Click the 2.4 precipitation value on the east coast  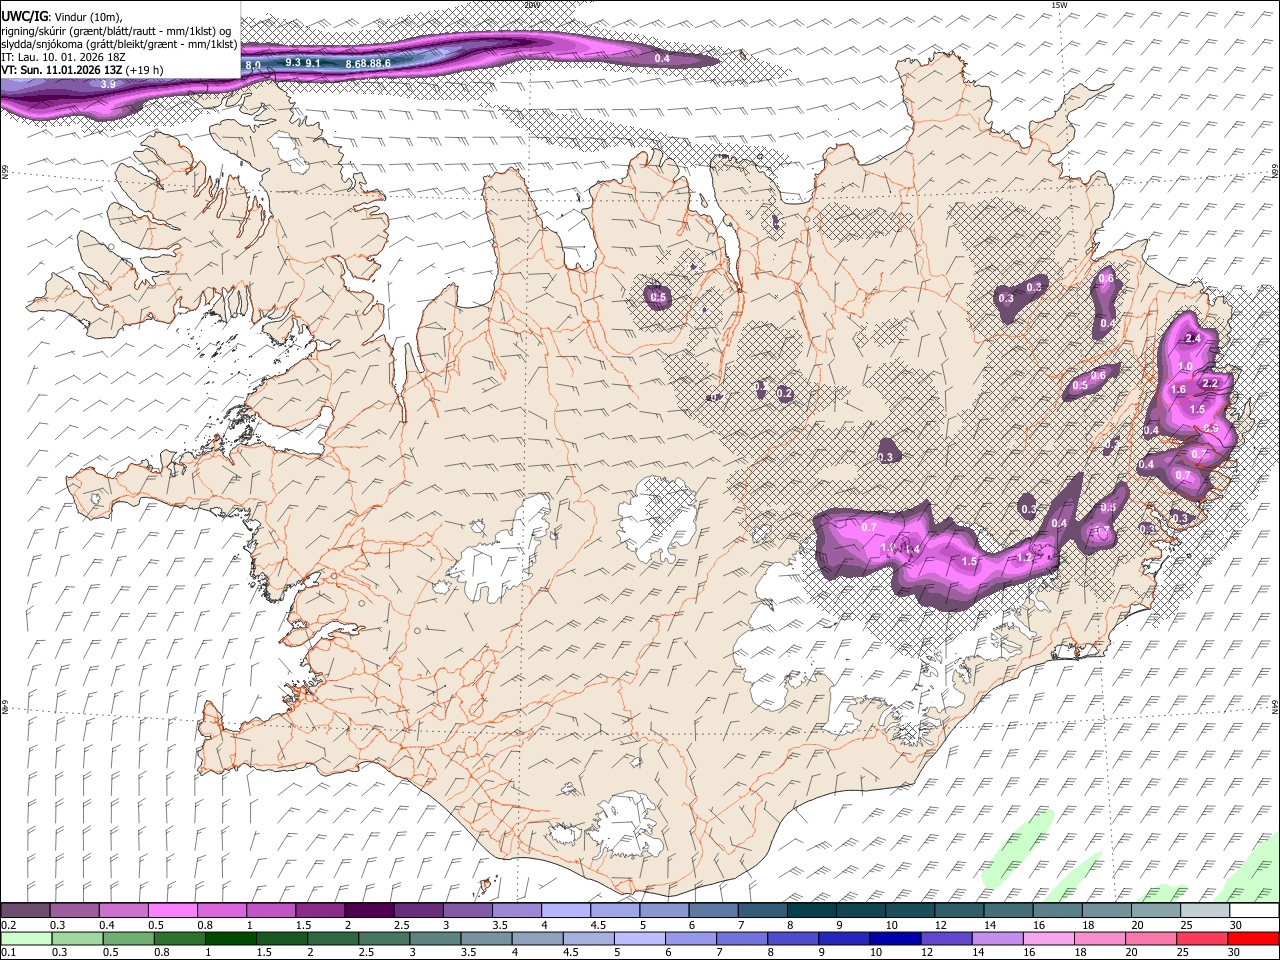click(1191, 339)
